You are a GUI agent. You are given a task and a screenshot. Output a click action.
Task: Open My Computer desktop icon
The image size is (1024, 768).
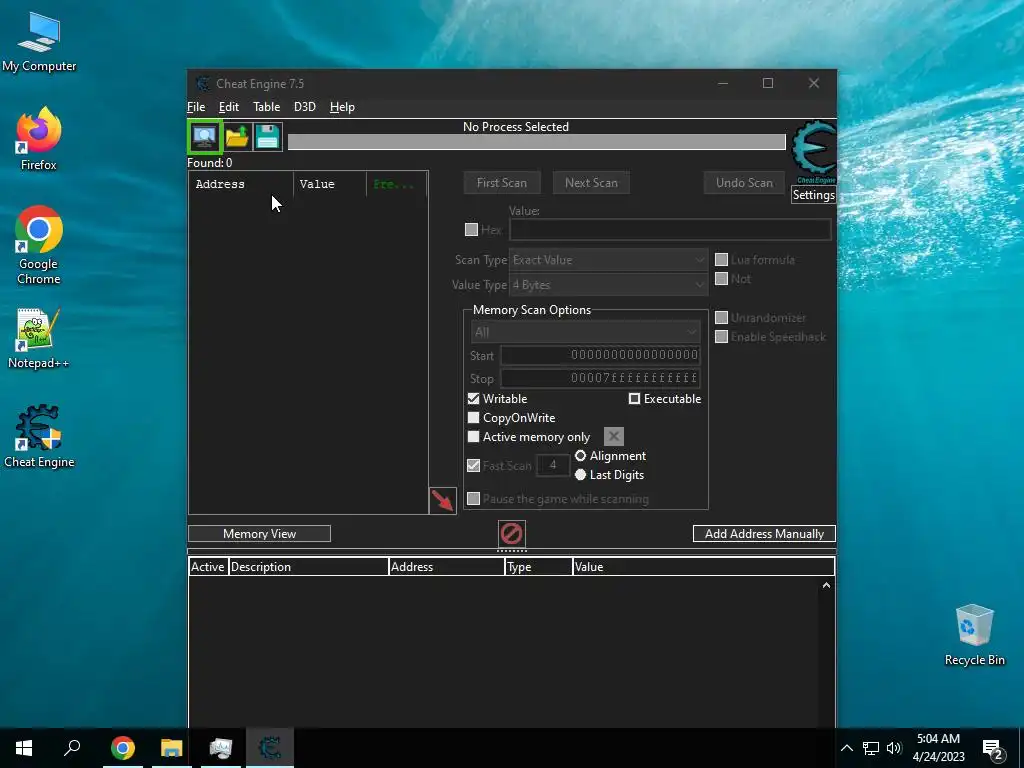point(39,42)
